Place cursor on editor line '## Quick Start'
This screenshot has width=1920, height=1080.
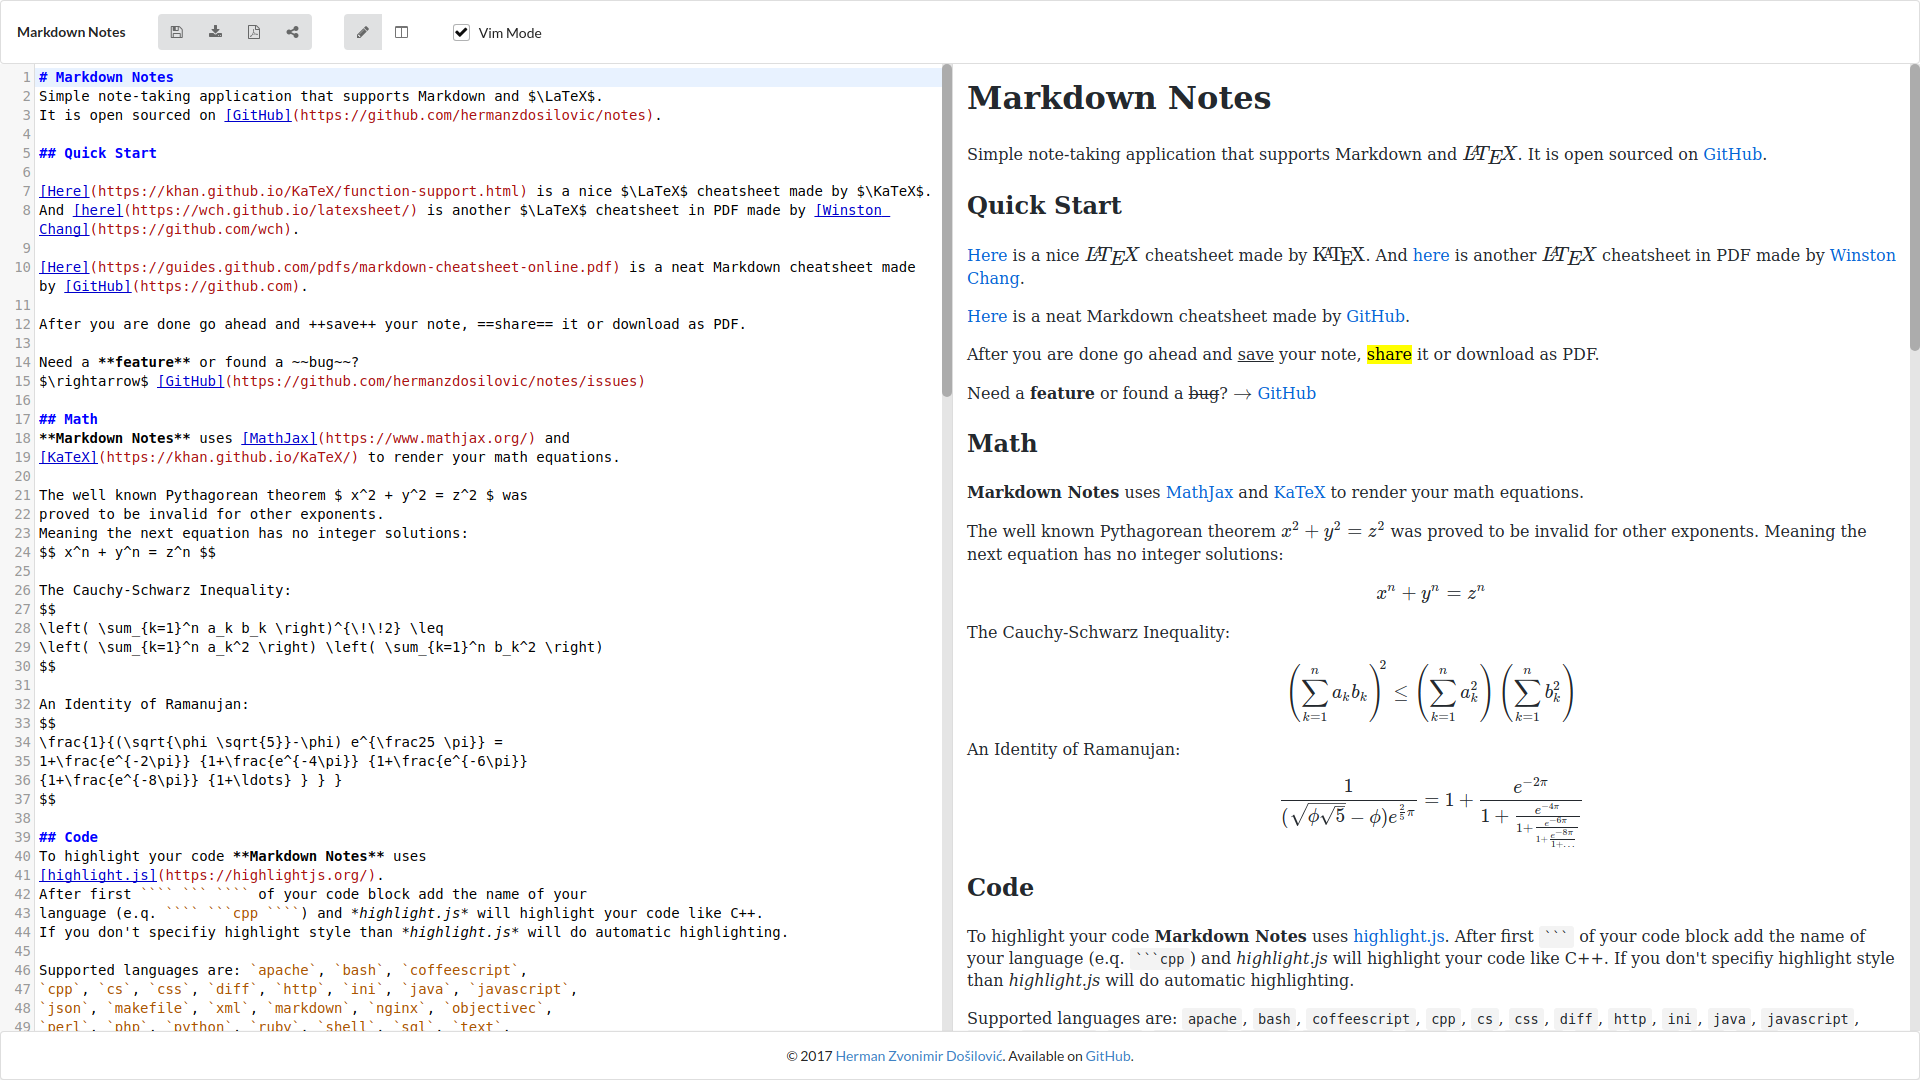98,153
